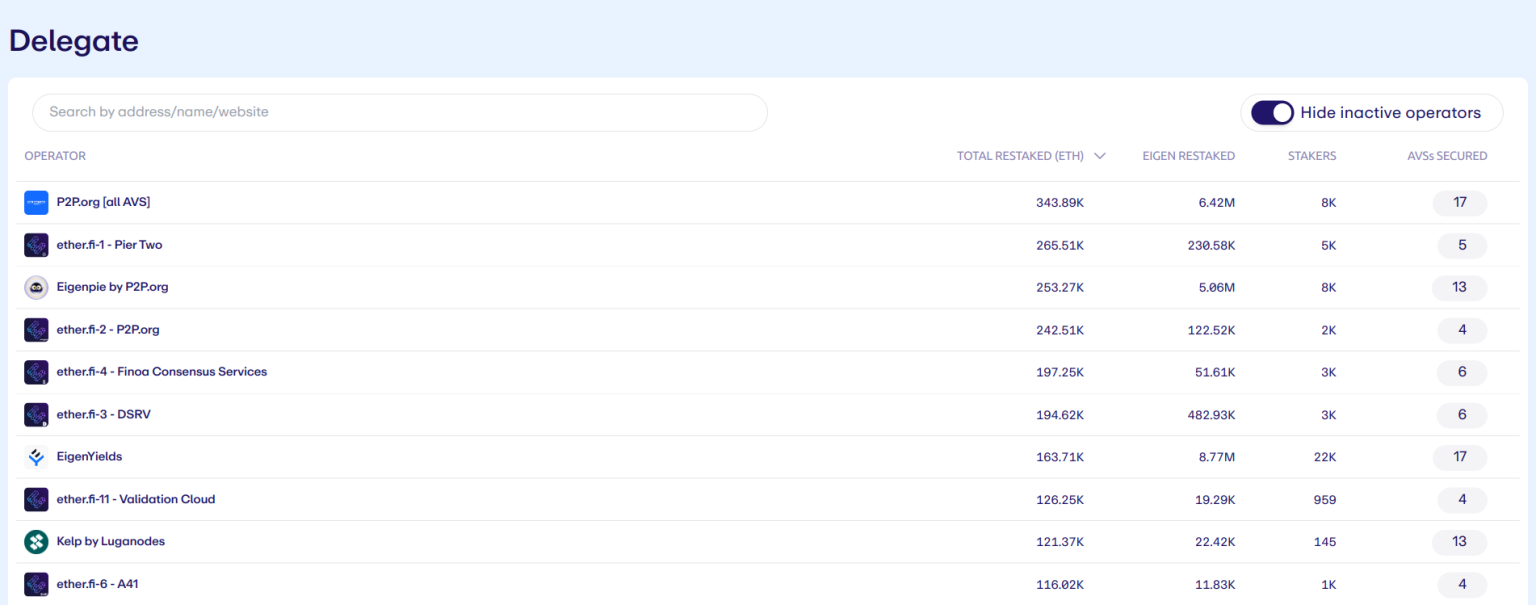Click the ether.fi-11 Validation Cloud logo icon
This screenshot has width=1536, height=605.
pyautogui.click(x=36, y=500)
